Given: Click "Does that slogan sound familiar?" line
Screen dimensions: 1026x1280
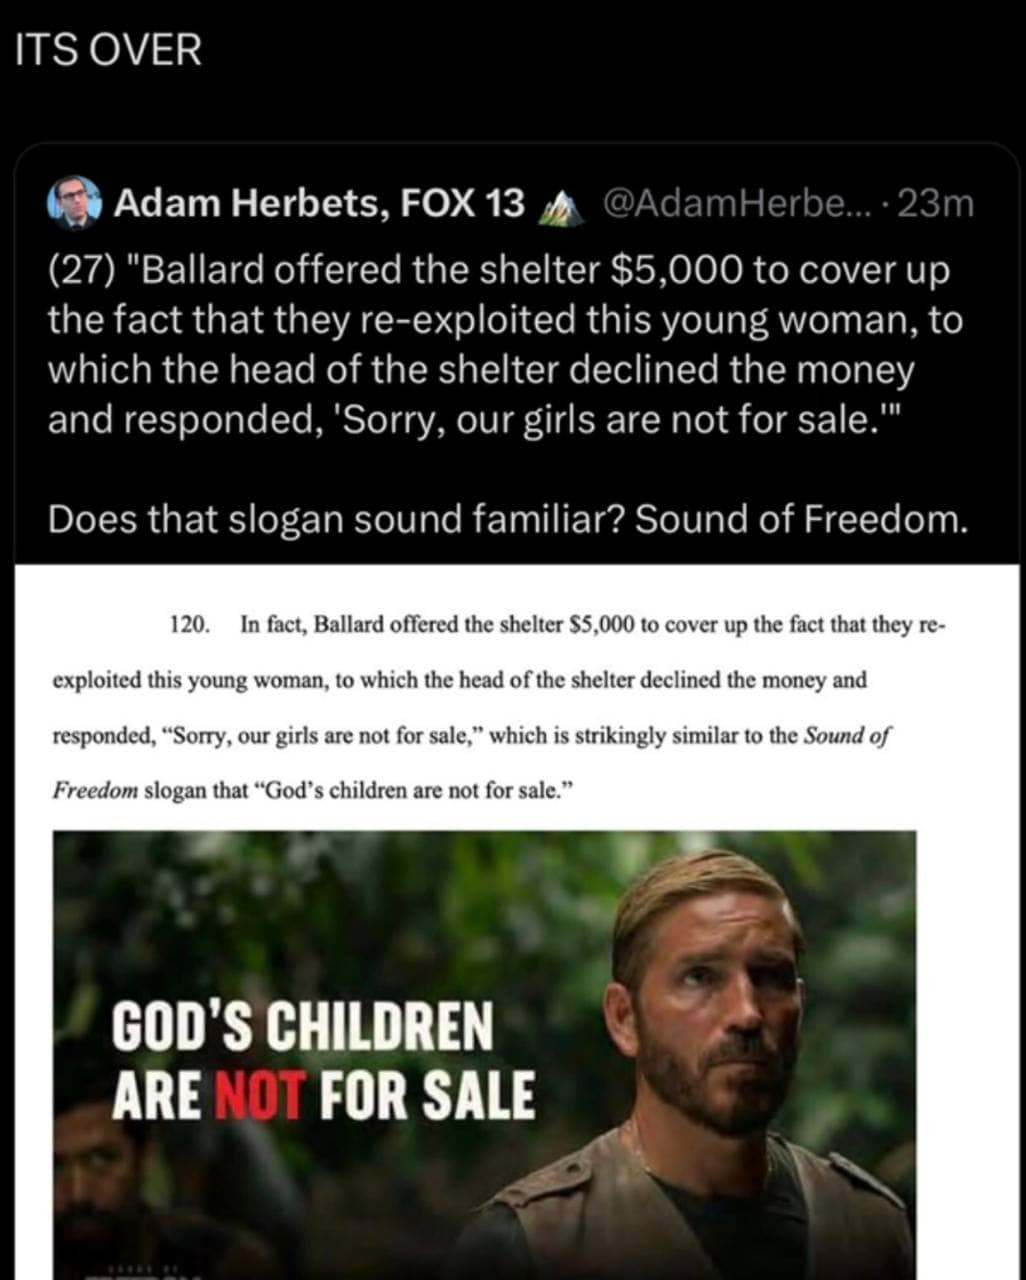Looking at the screenshot, I should (336, 520).
